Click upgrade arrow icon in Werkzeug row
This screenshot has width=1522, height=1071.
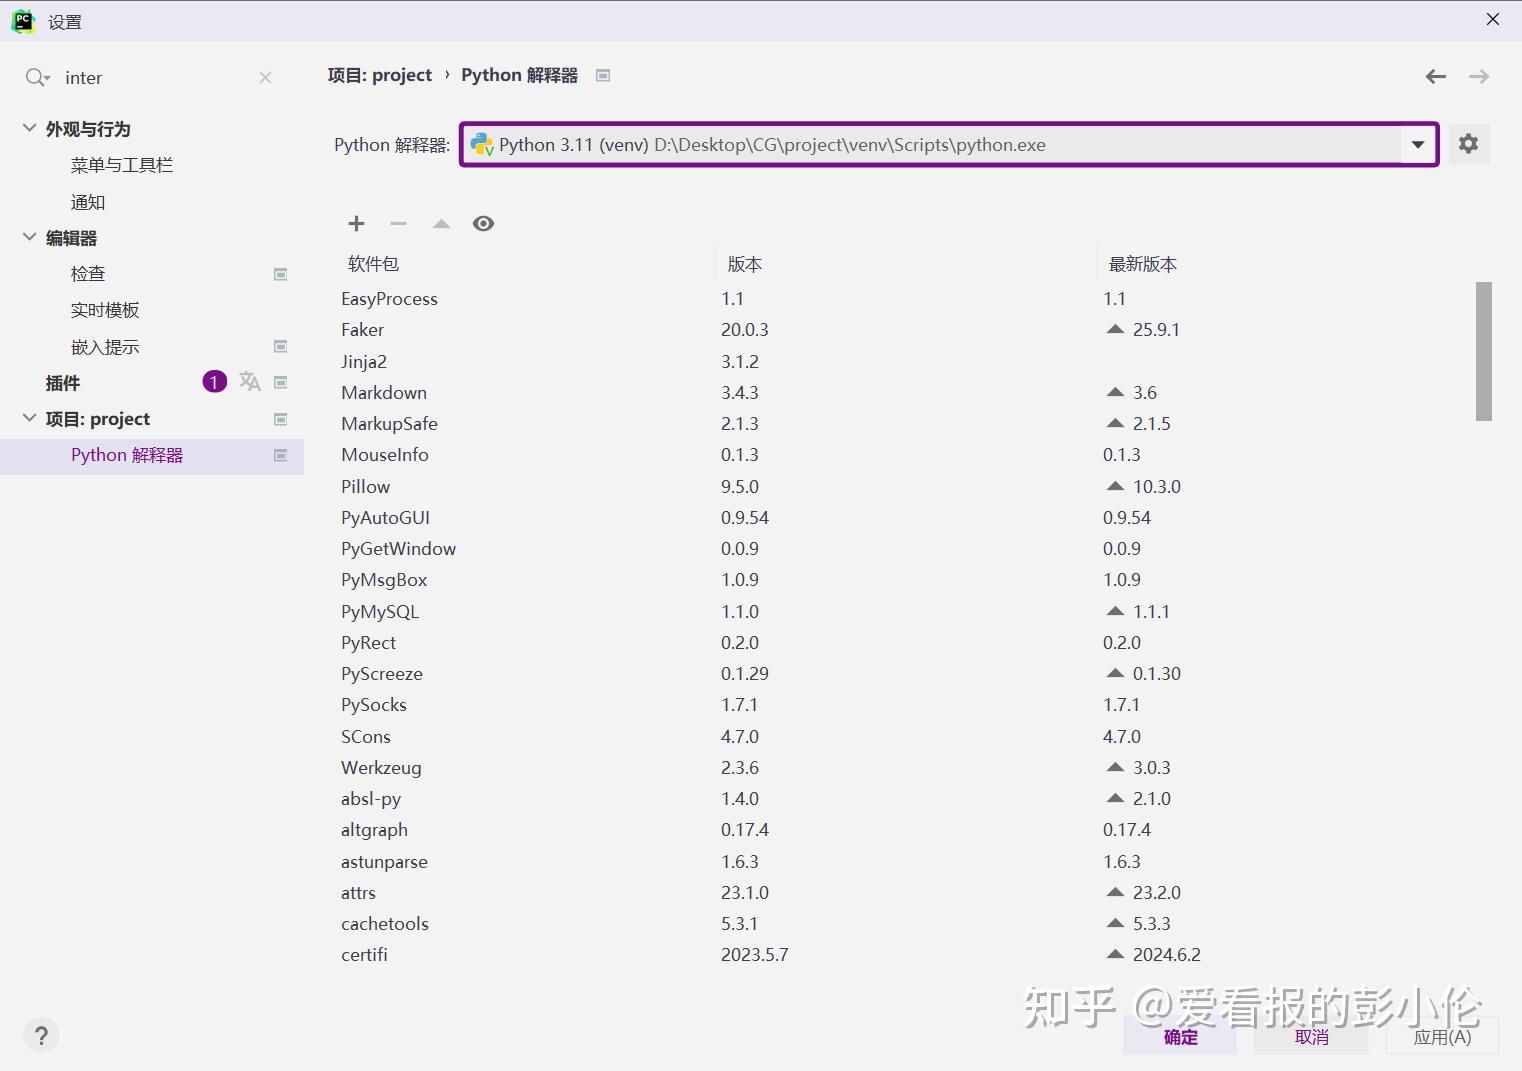coord(1116,767)
